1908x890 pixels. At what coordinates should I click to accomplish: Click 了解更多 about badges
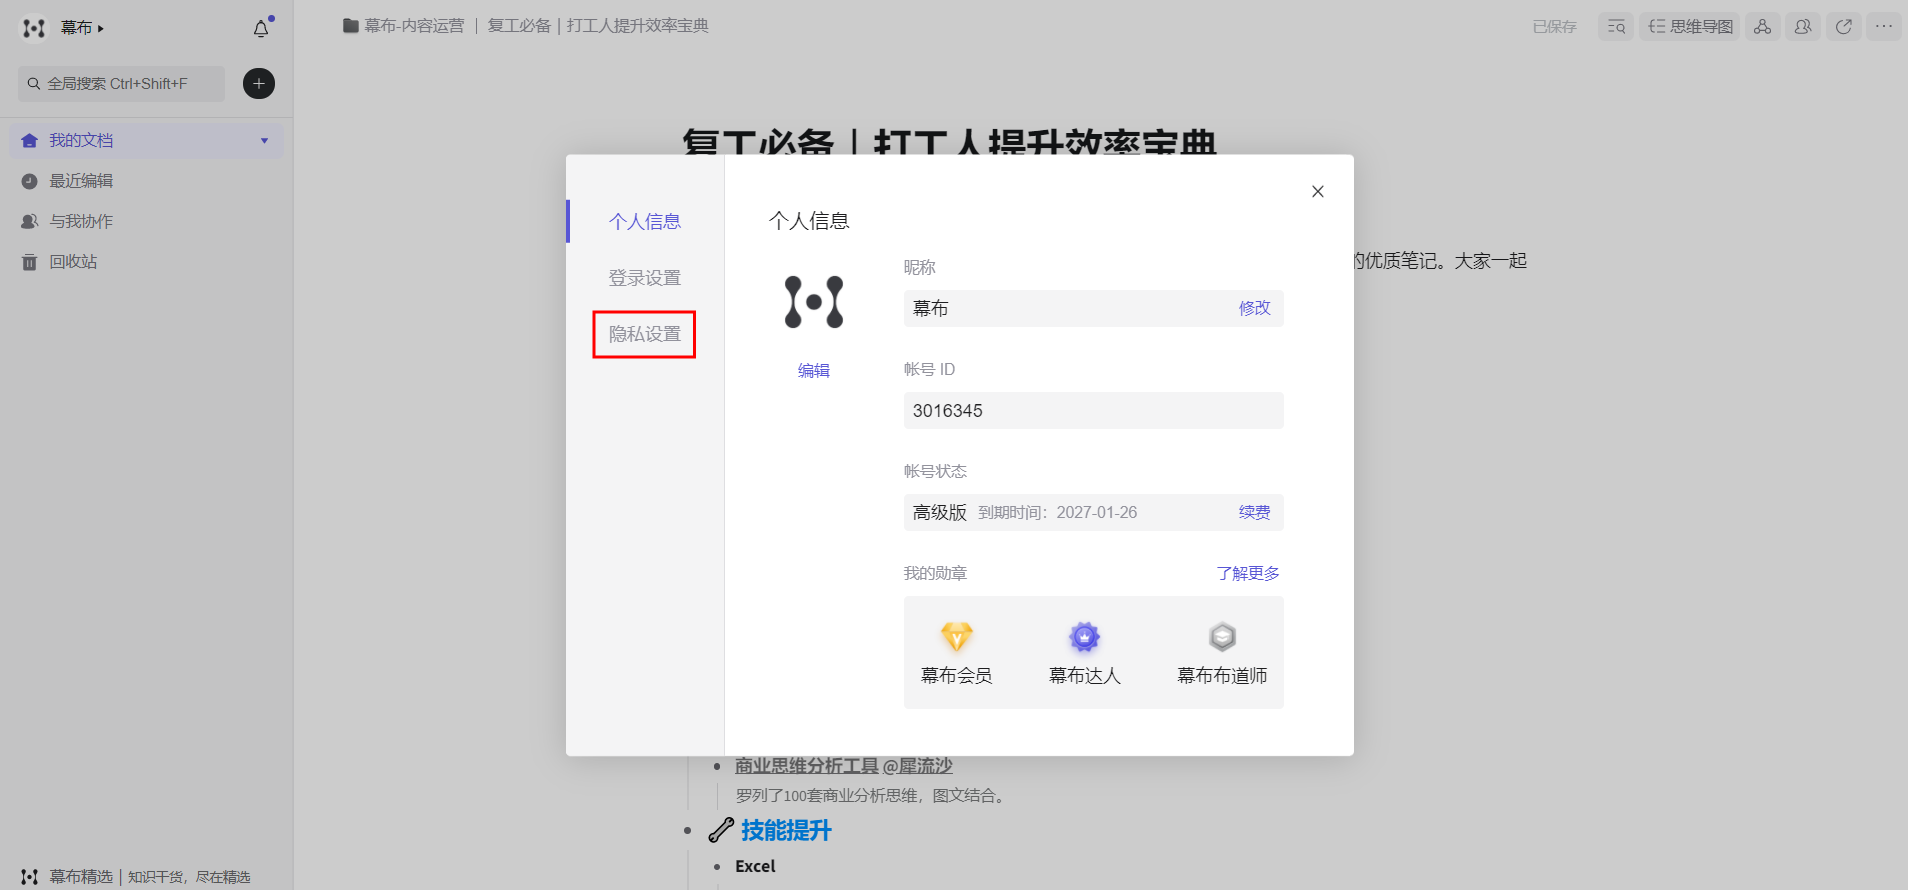1248,573
